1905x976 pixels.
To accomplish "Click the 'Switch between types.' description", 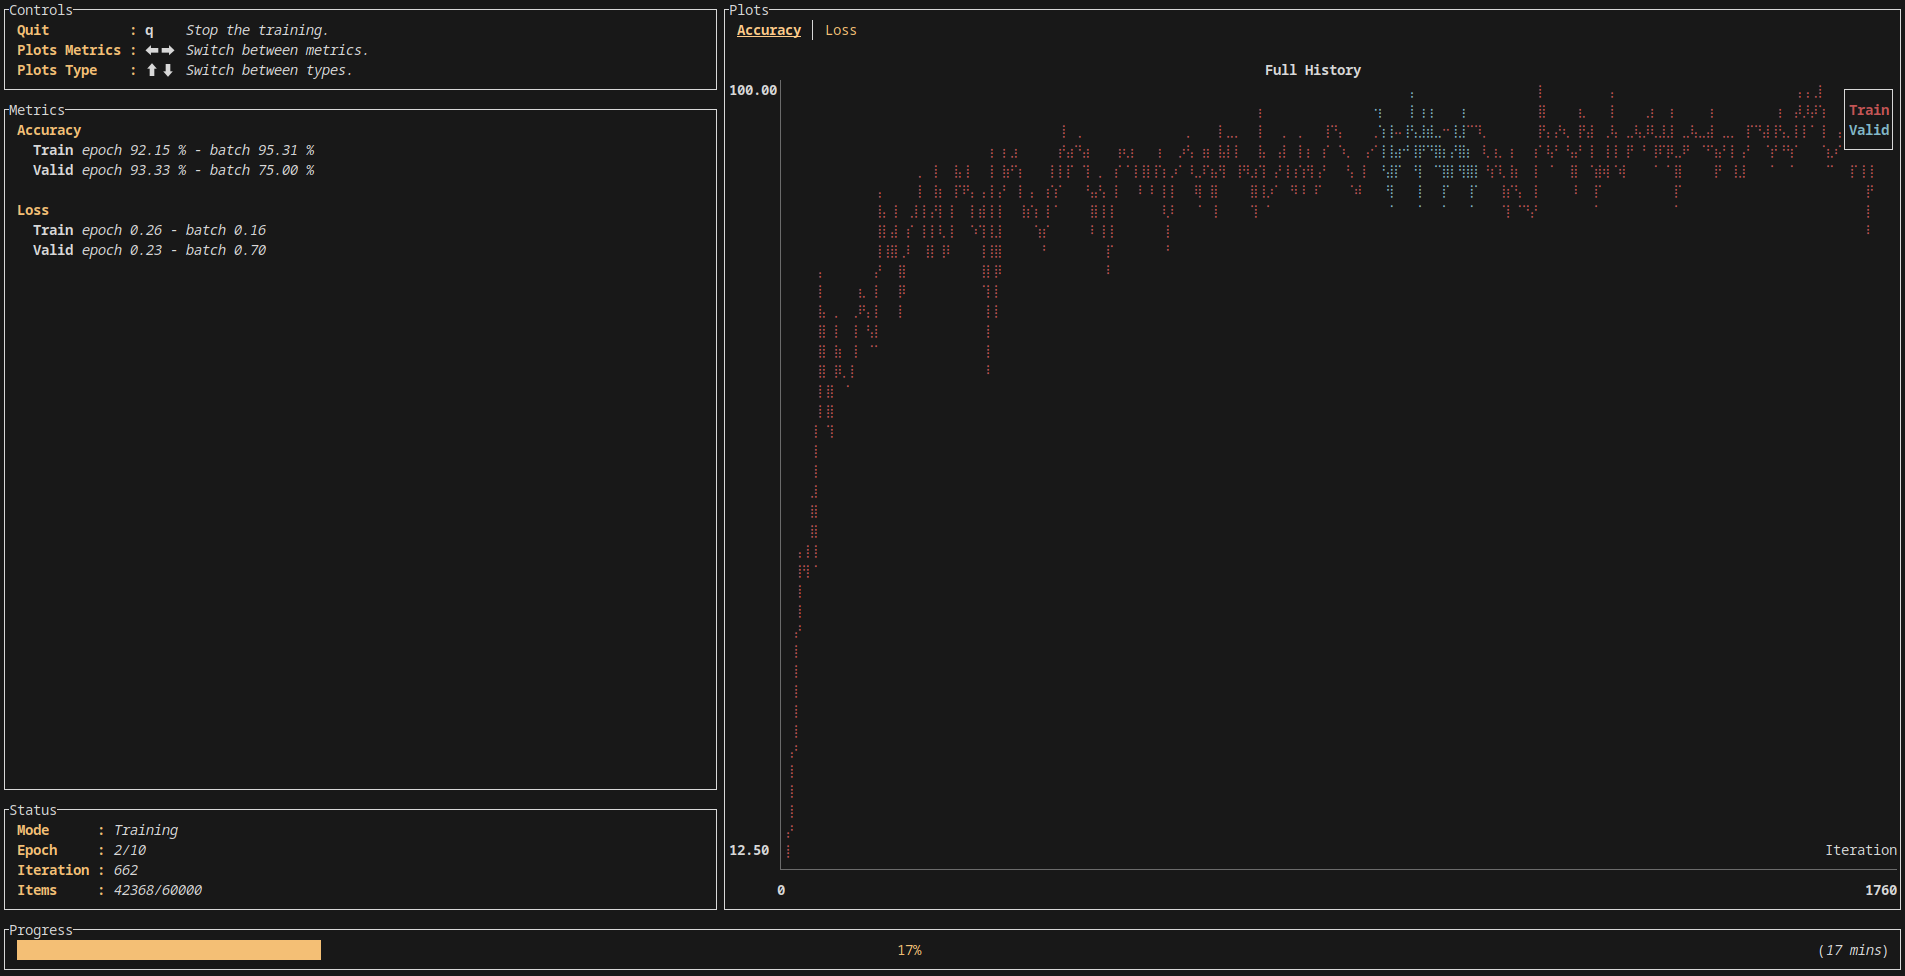I will pos(269,70).
